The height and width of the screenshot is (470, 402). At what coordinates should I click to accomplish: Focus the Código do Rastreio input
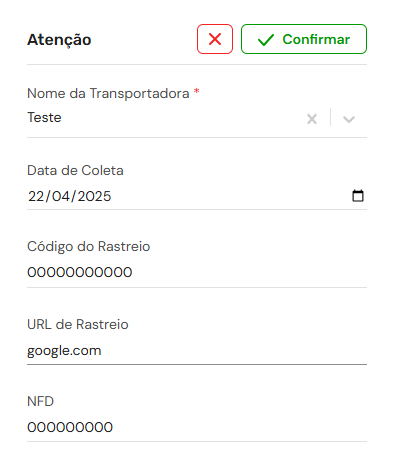(x=197, y=272)
